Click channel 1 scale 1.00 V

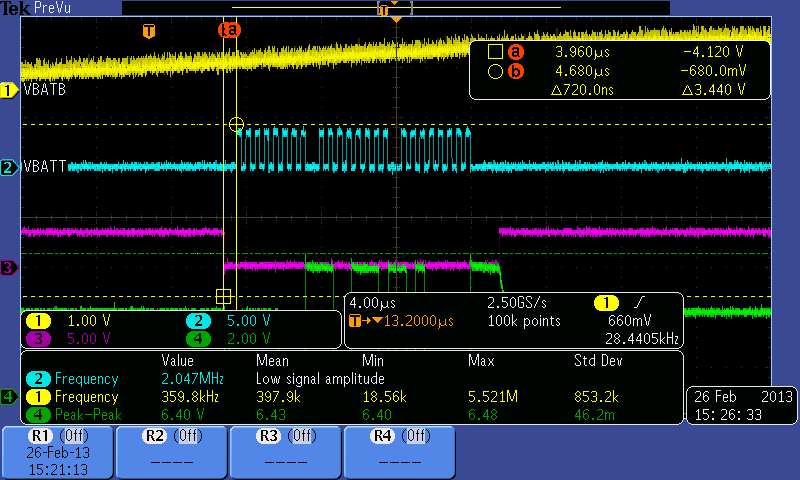pyautogui.click(x=89, y=321)
